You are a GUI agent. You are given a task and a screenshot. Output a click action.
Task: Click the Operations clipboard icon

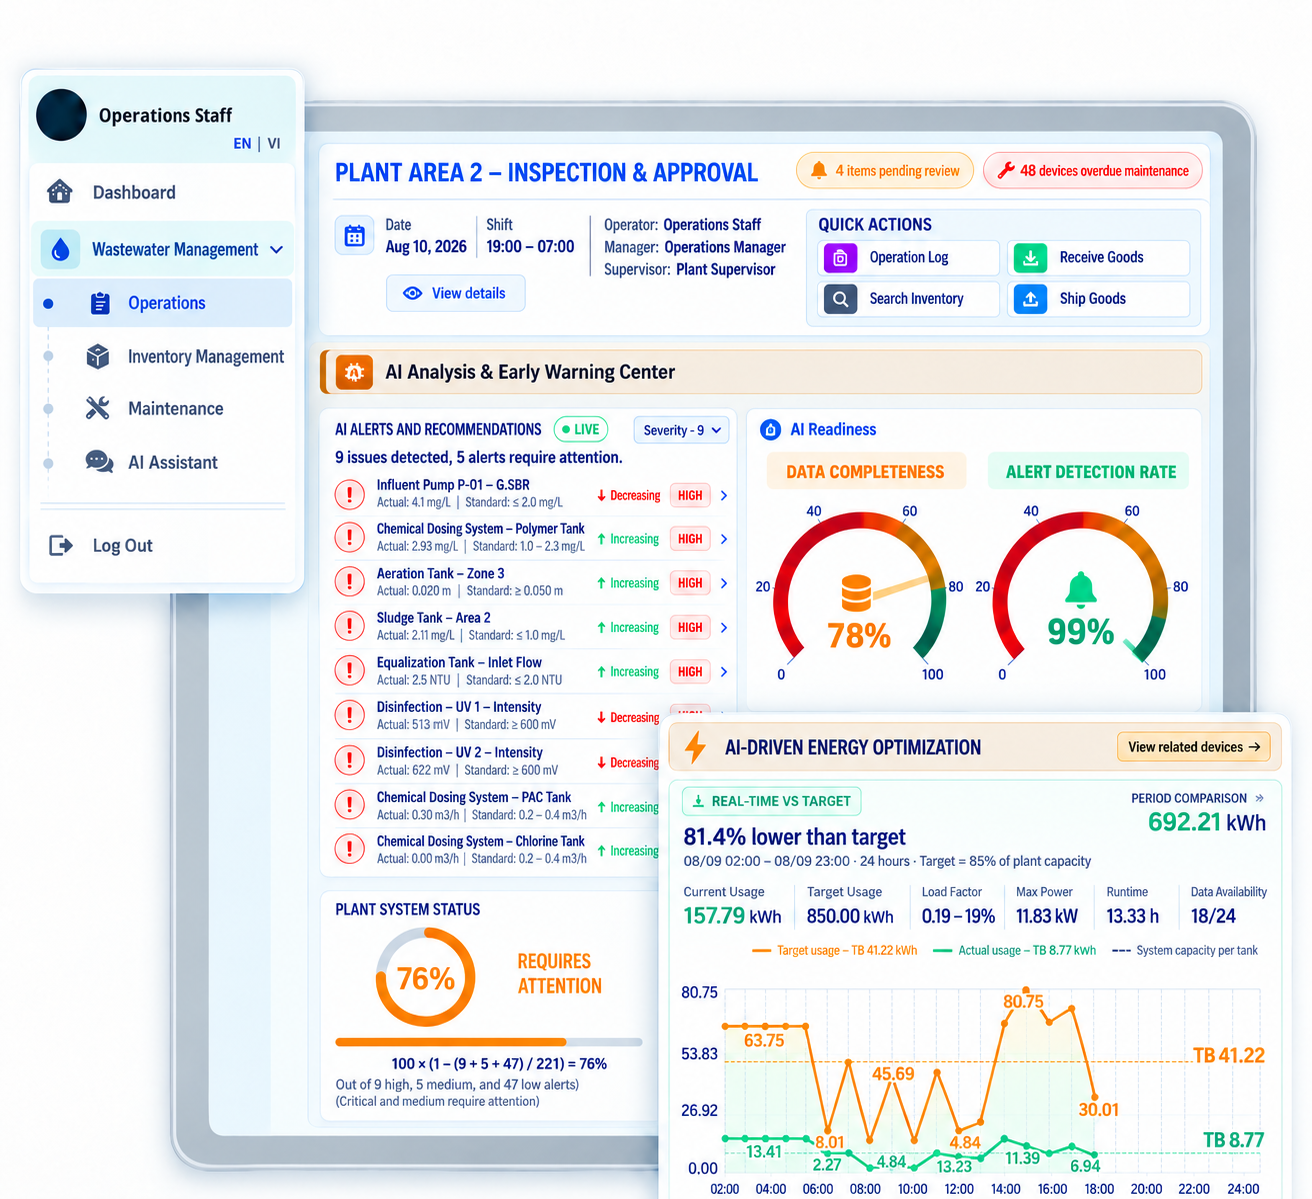pyautogui.click(x=100, y=303)
